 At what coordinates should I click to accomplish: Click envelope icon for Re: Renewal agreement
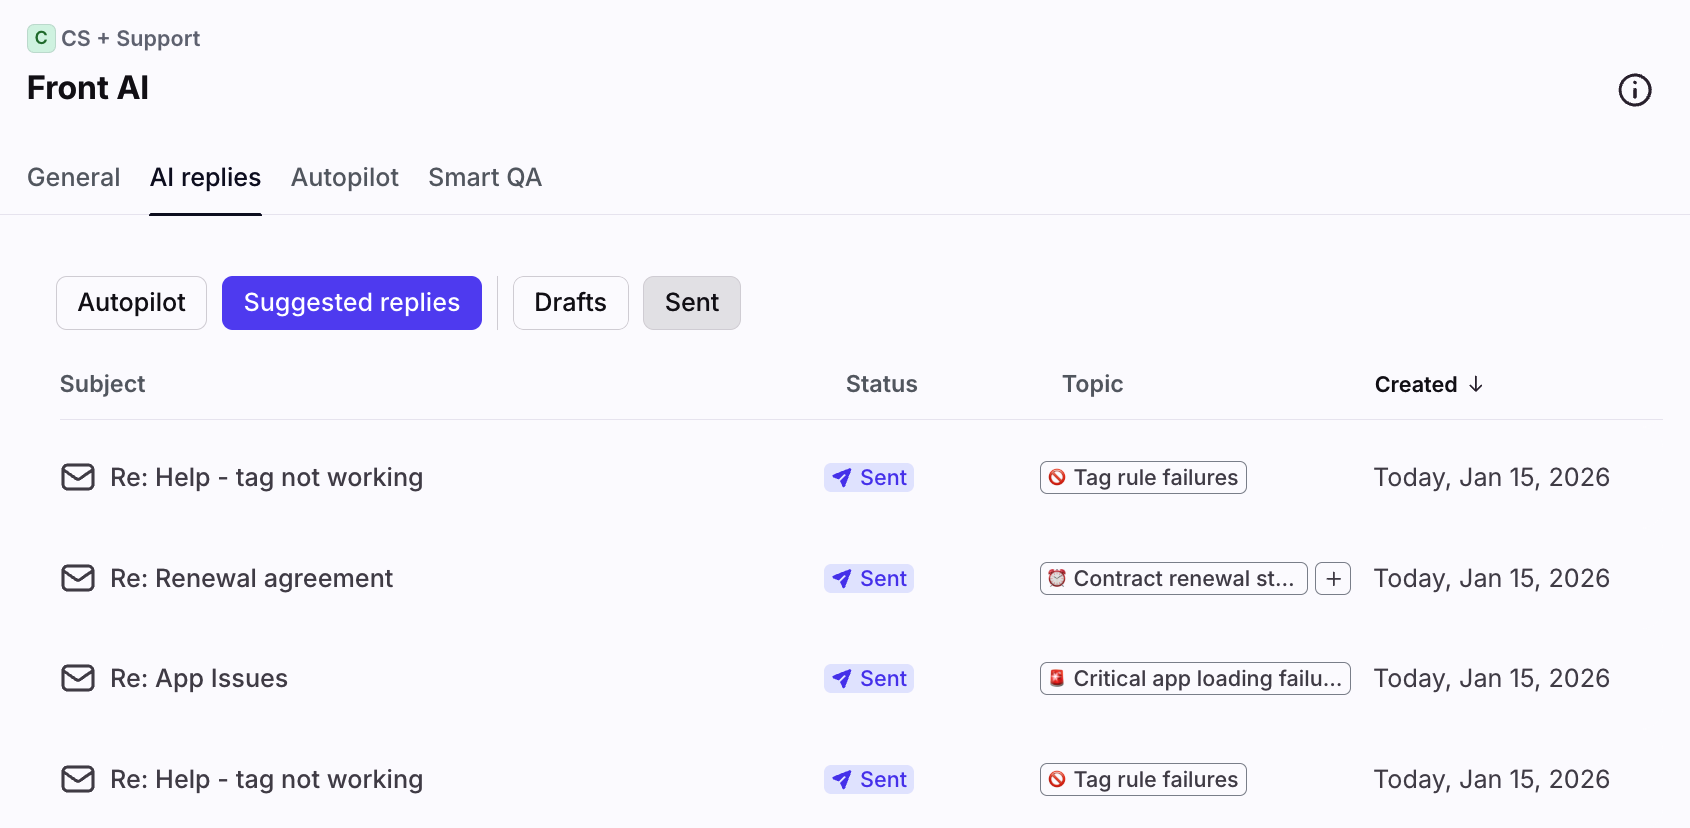coord(78,578)
